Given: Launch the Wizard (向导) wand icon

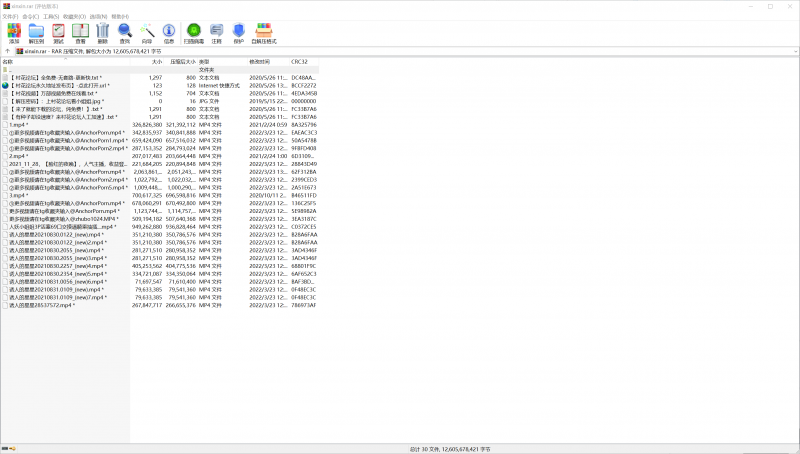Looking at the screenshot, I should pos(147,32).
